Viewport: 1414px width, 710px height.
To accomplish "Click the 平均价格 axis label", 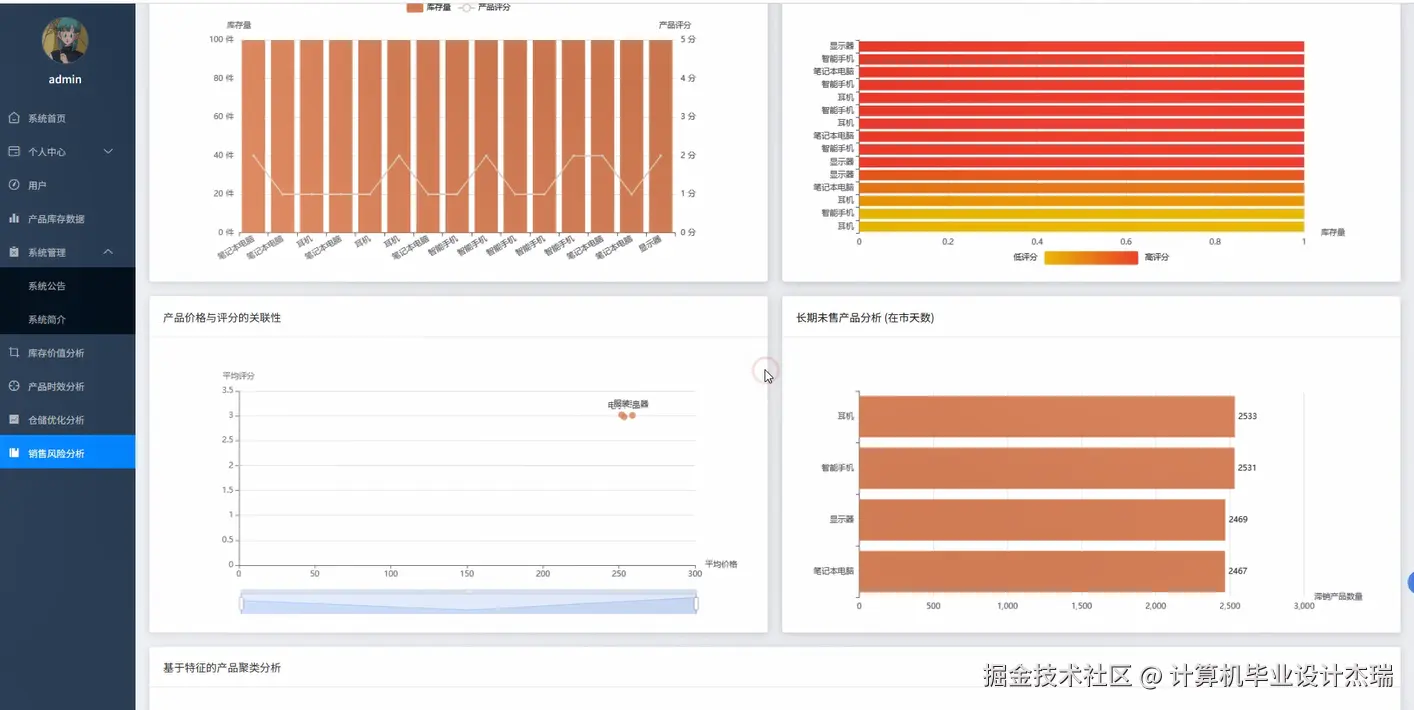I will coord(721,564).
